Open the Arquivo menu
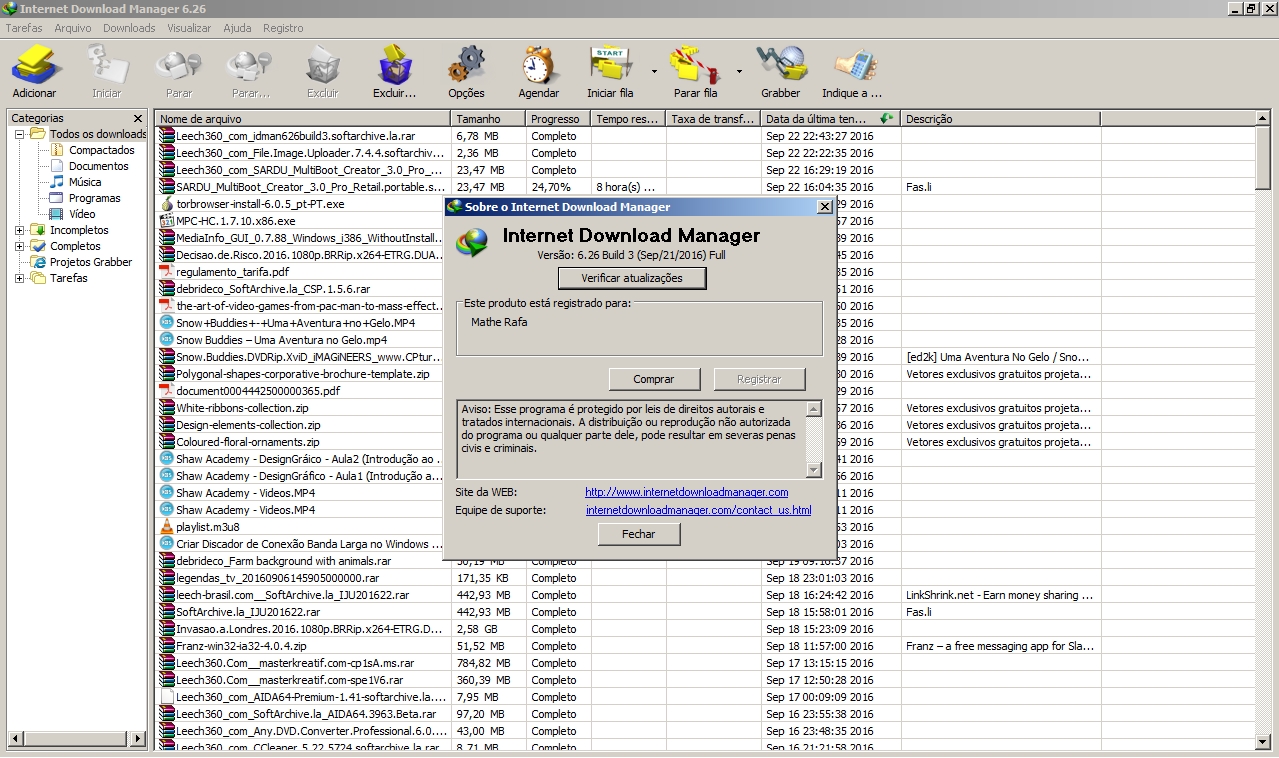 pos(73,28)
